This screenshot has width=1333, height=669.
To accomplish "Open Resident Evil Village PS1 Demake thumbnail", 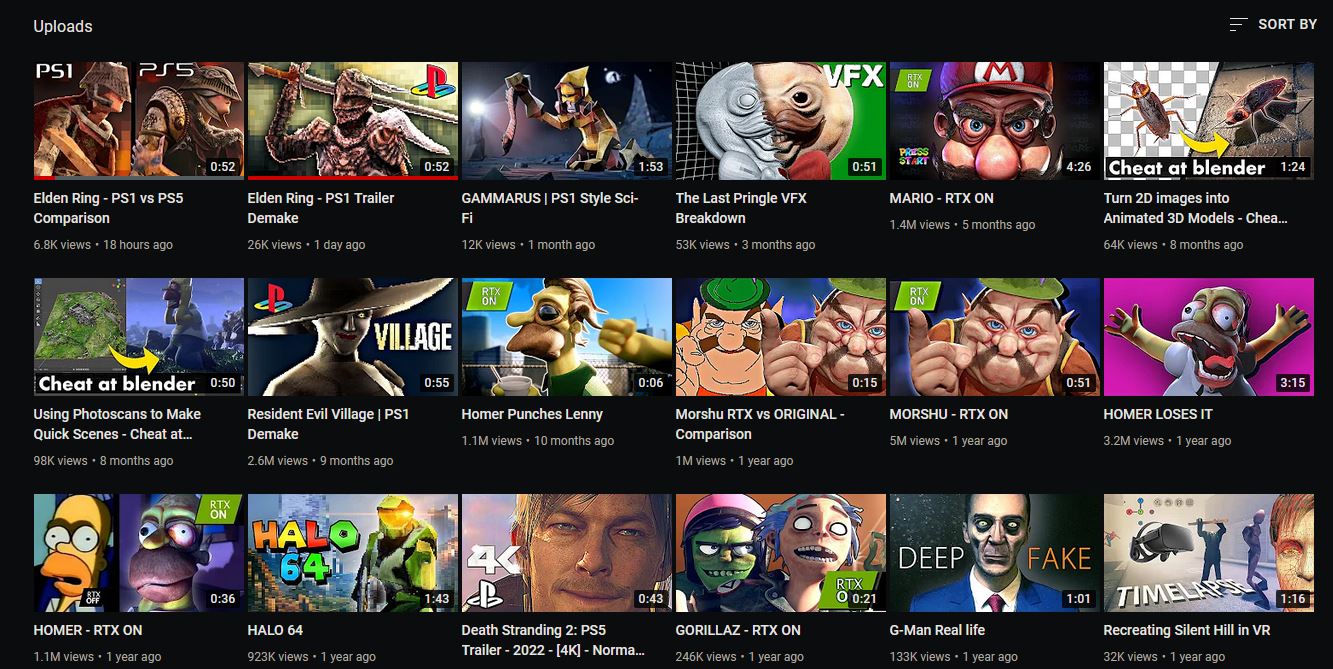I will (352, 336).
